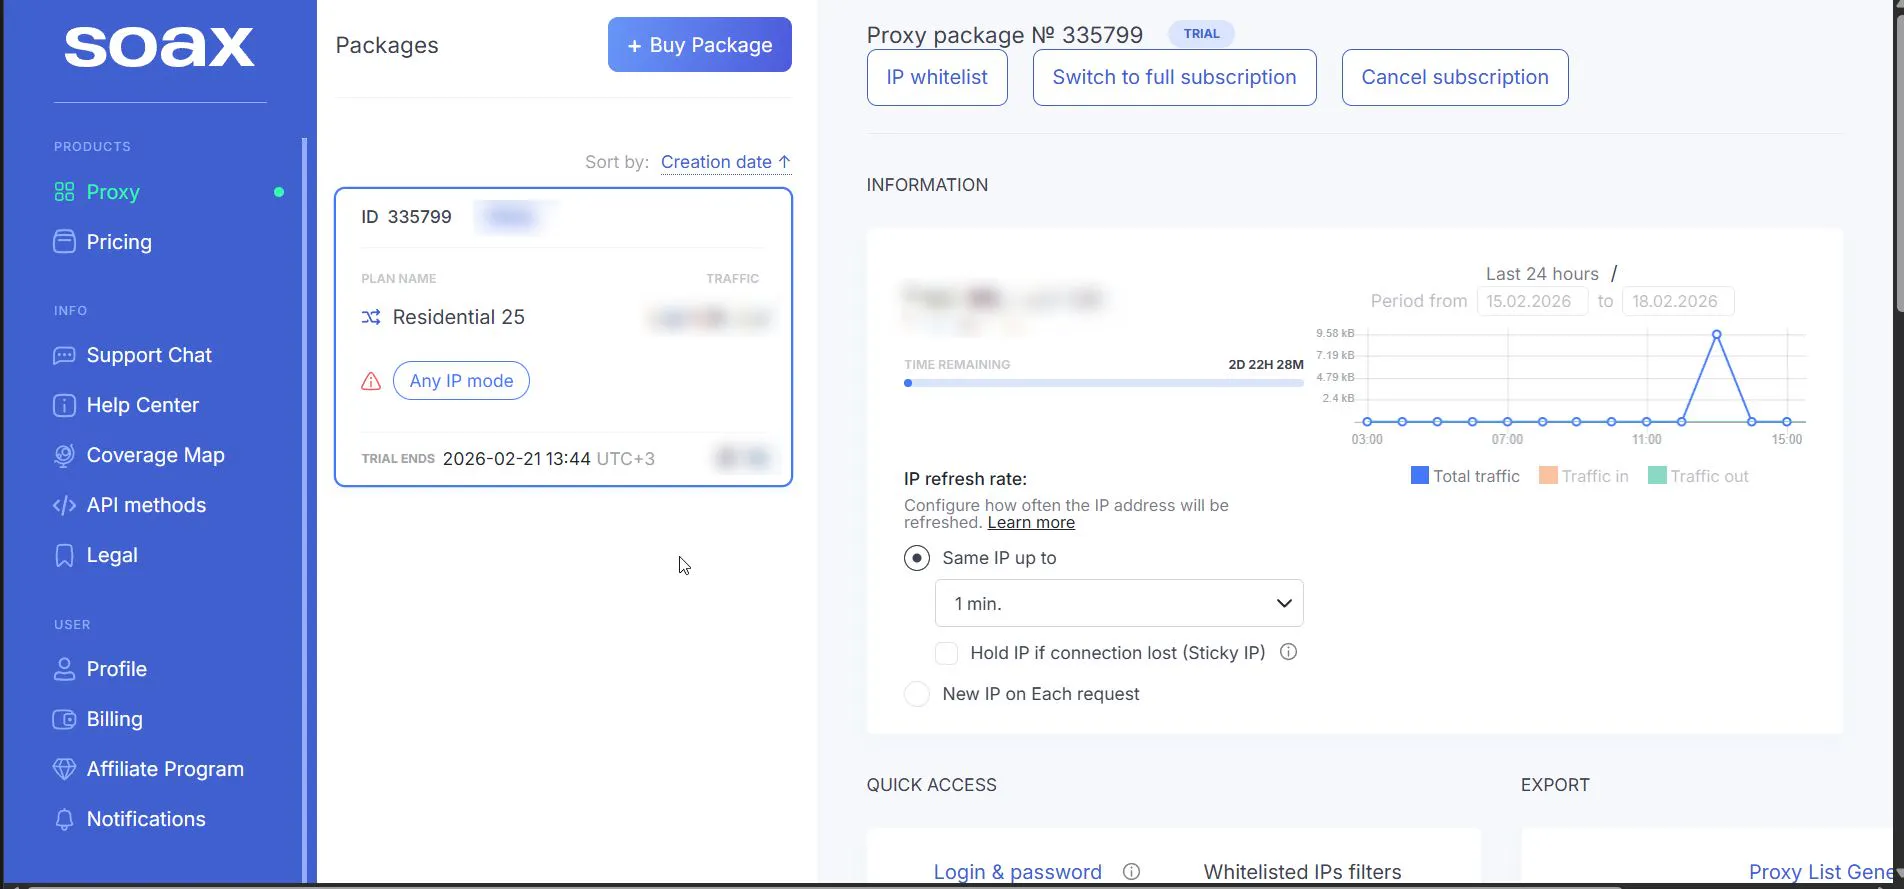Open the Proxy grid icon in sidebar
The height and width of the screenshot is (889, 1904).
tap(64, 192)
